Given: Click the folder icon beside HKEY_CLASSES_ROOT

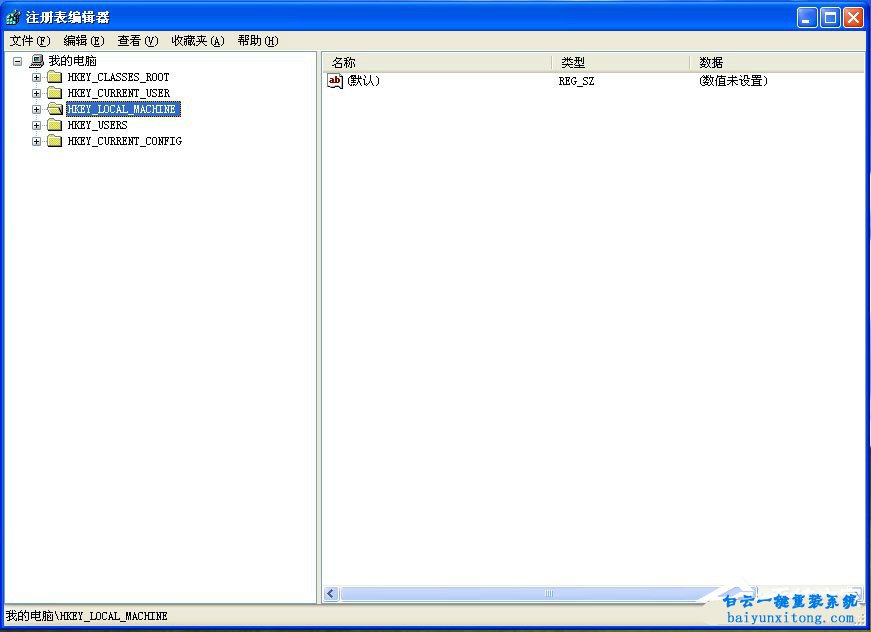Looking at the screenshot, I should [x=54, y=77].
